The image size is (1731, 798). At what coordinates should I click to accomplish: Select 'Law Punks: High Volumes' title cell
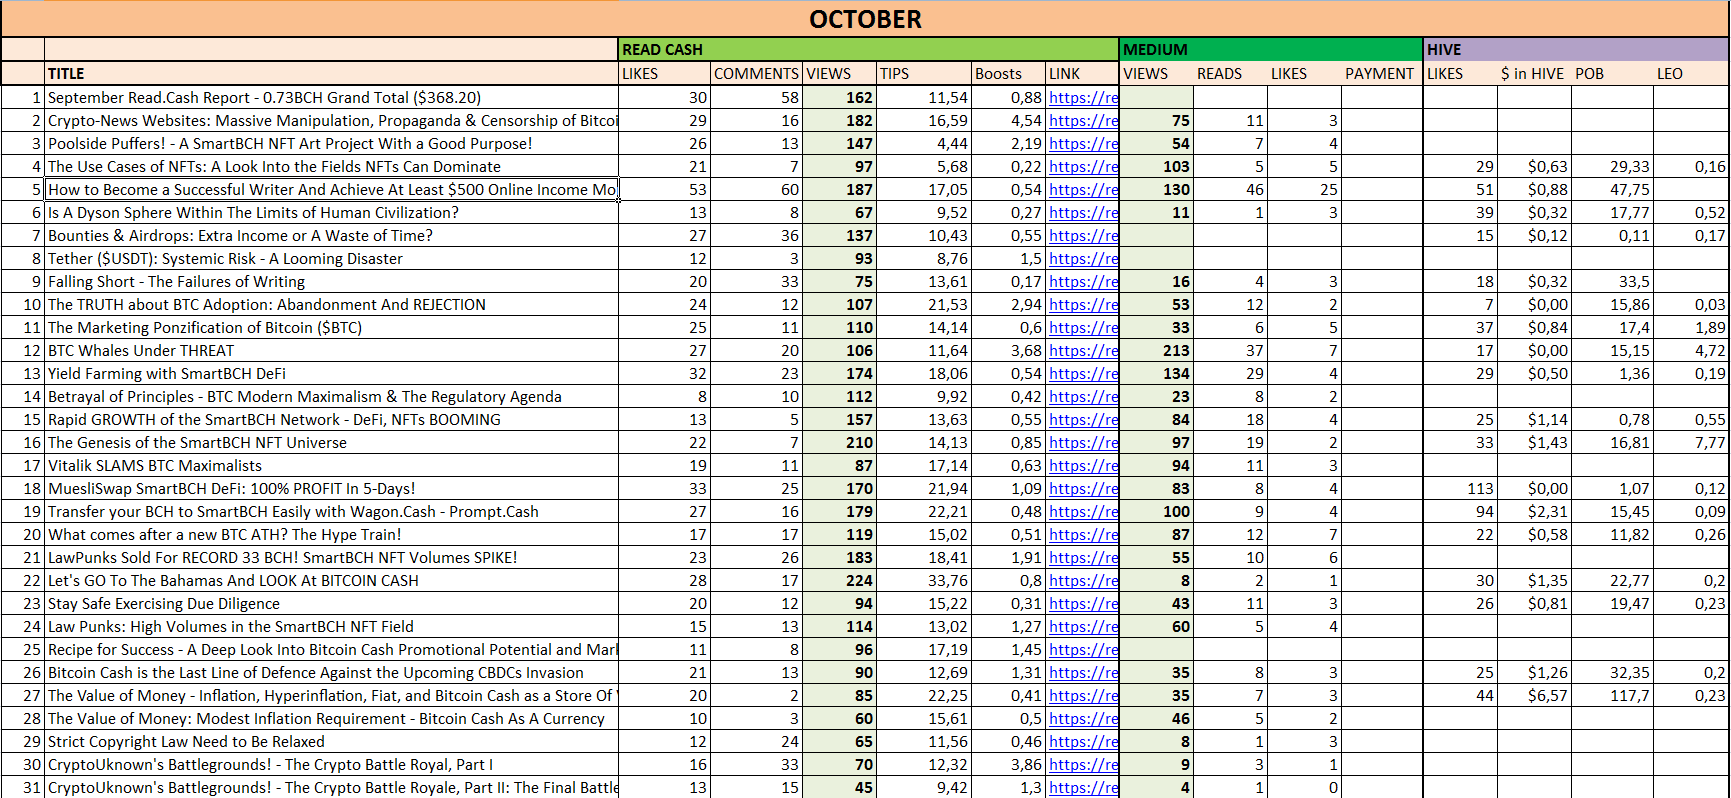331,627
